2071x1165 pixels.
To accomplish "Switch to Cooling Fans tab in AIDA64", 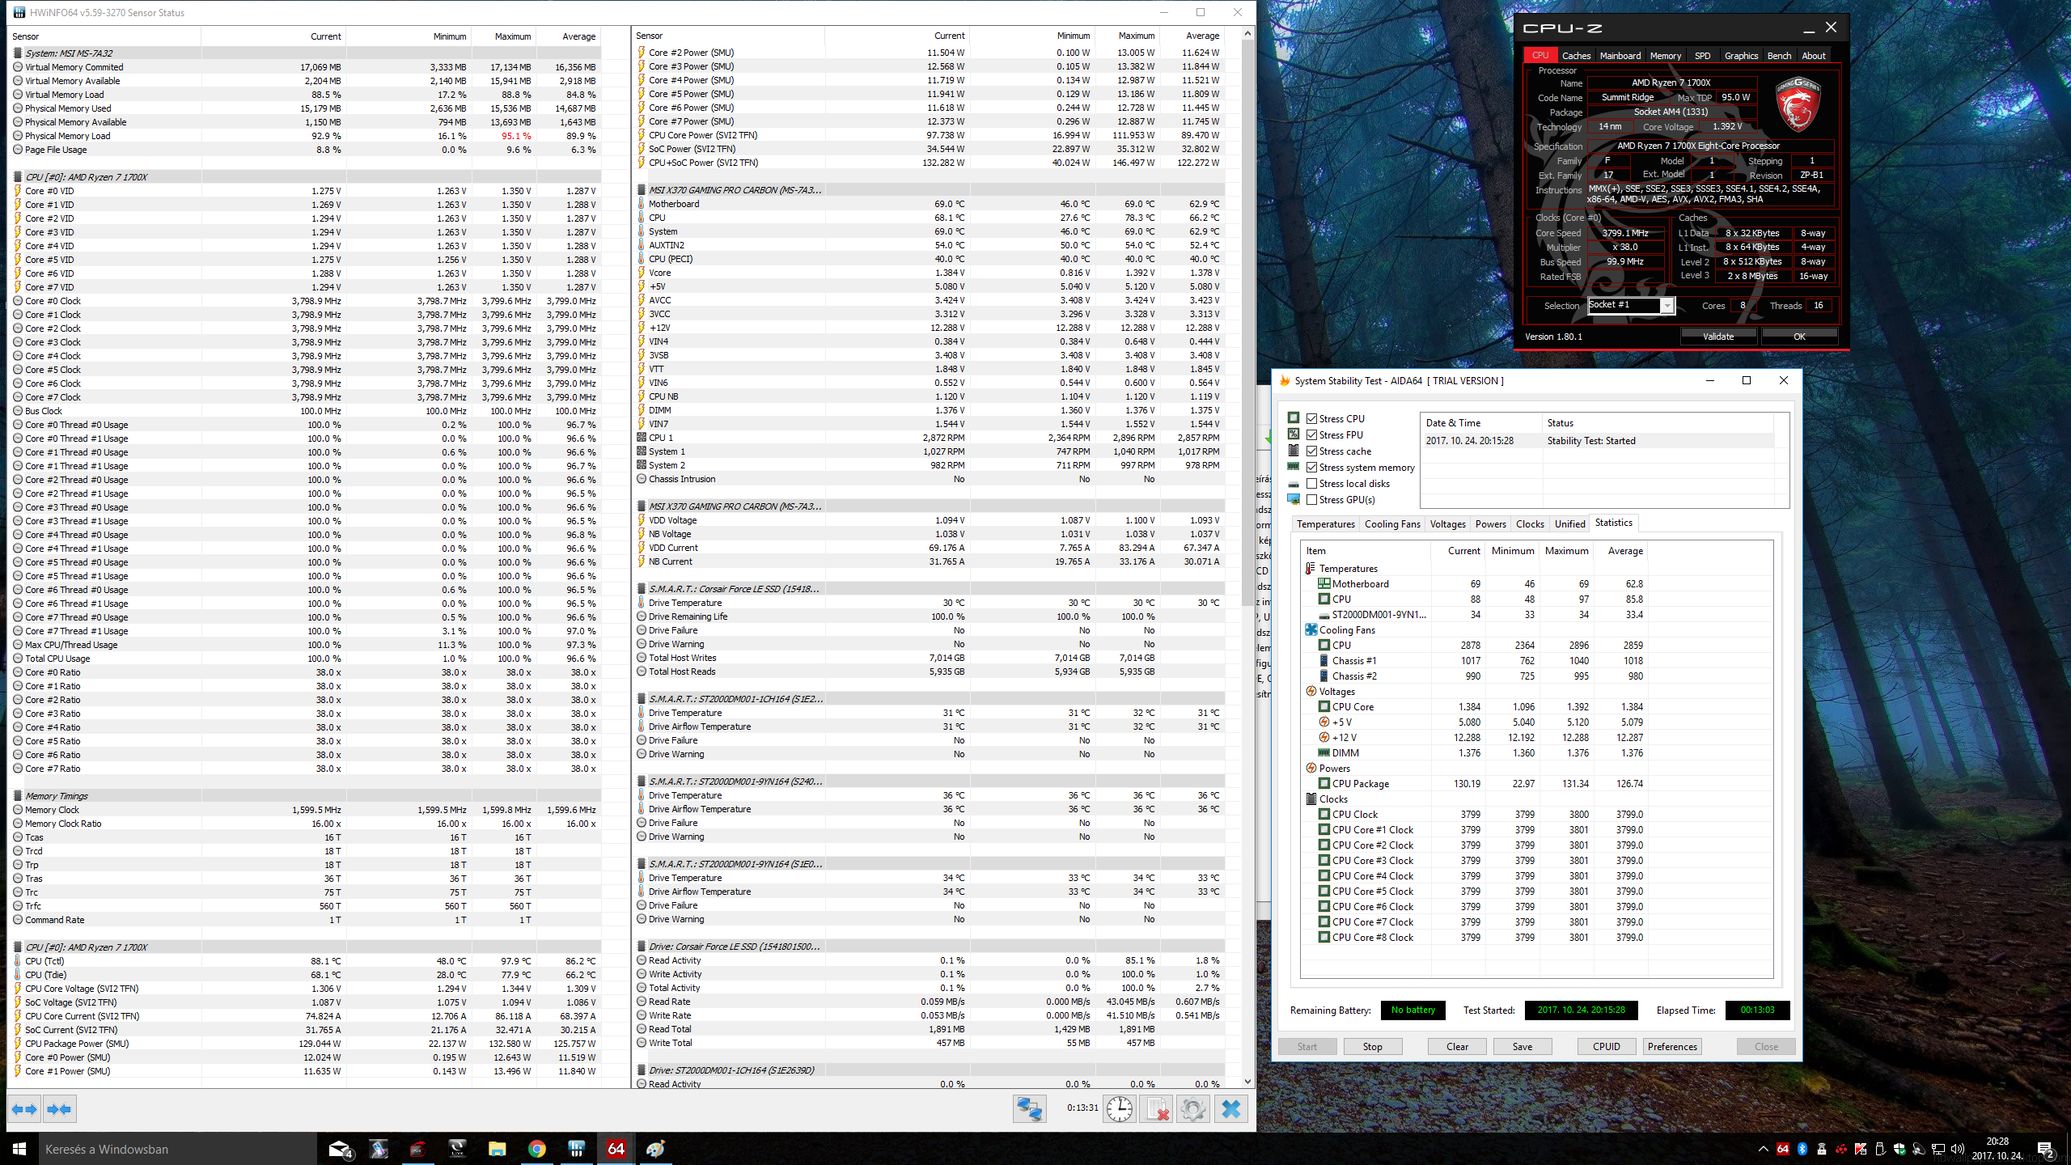I will coord(1392,524).
